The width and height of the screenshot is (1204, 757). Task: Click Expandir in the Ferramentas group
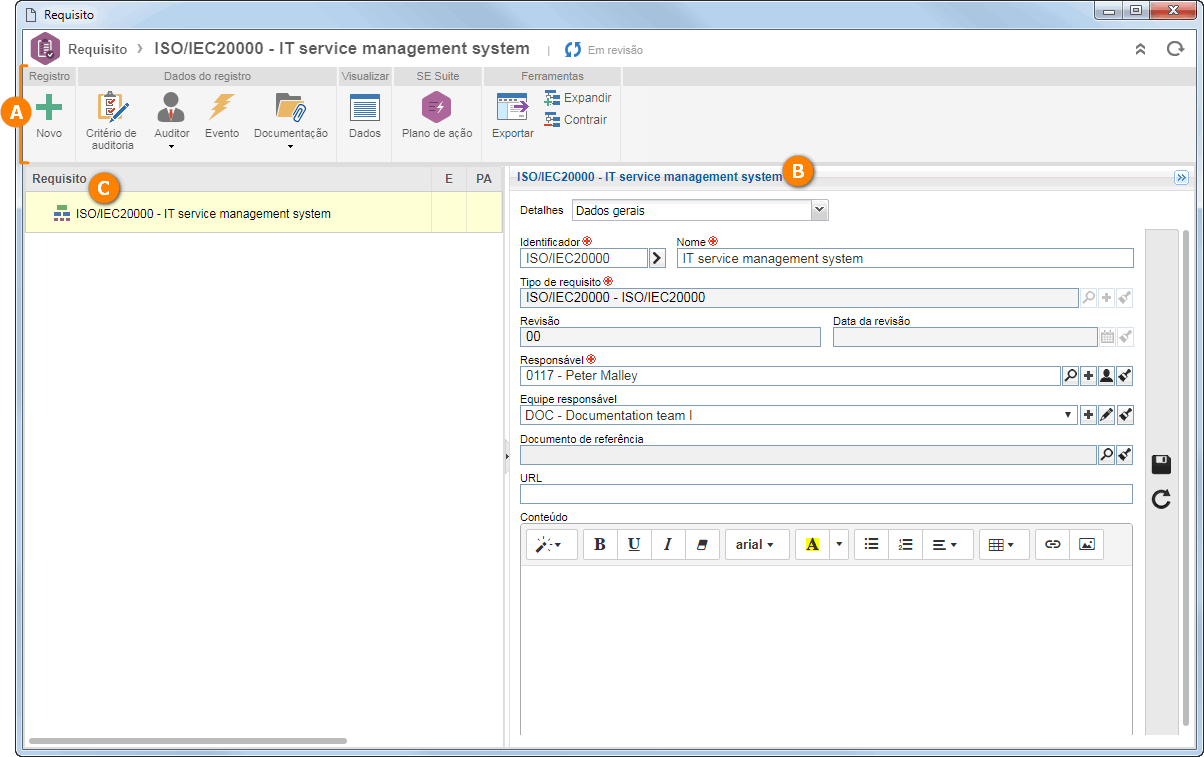[x=578, y=98]
